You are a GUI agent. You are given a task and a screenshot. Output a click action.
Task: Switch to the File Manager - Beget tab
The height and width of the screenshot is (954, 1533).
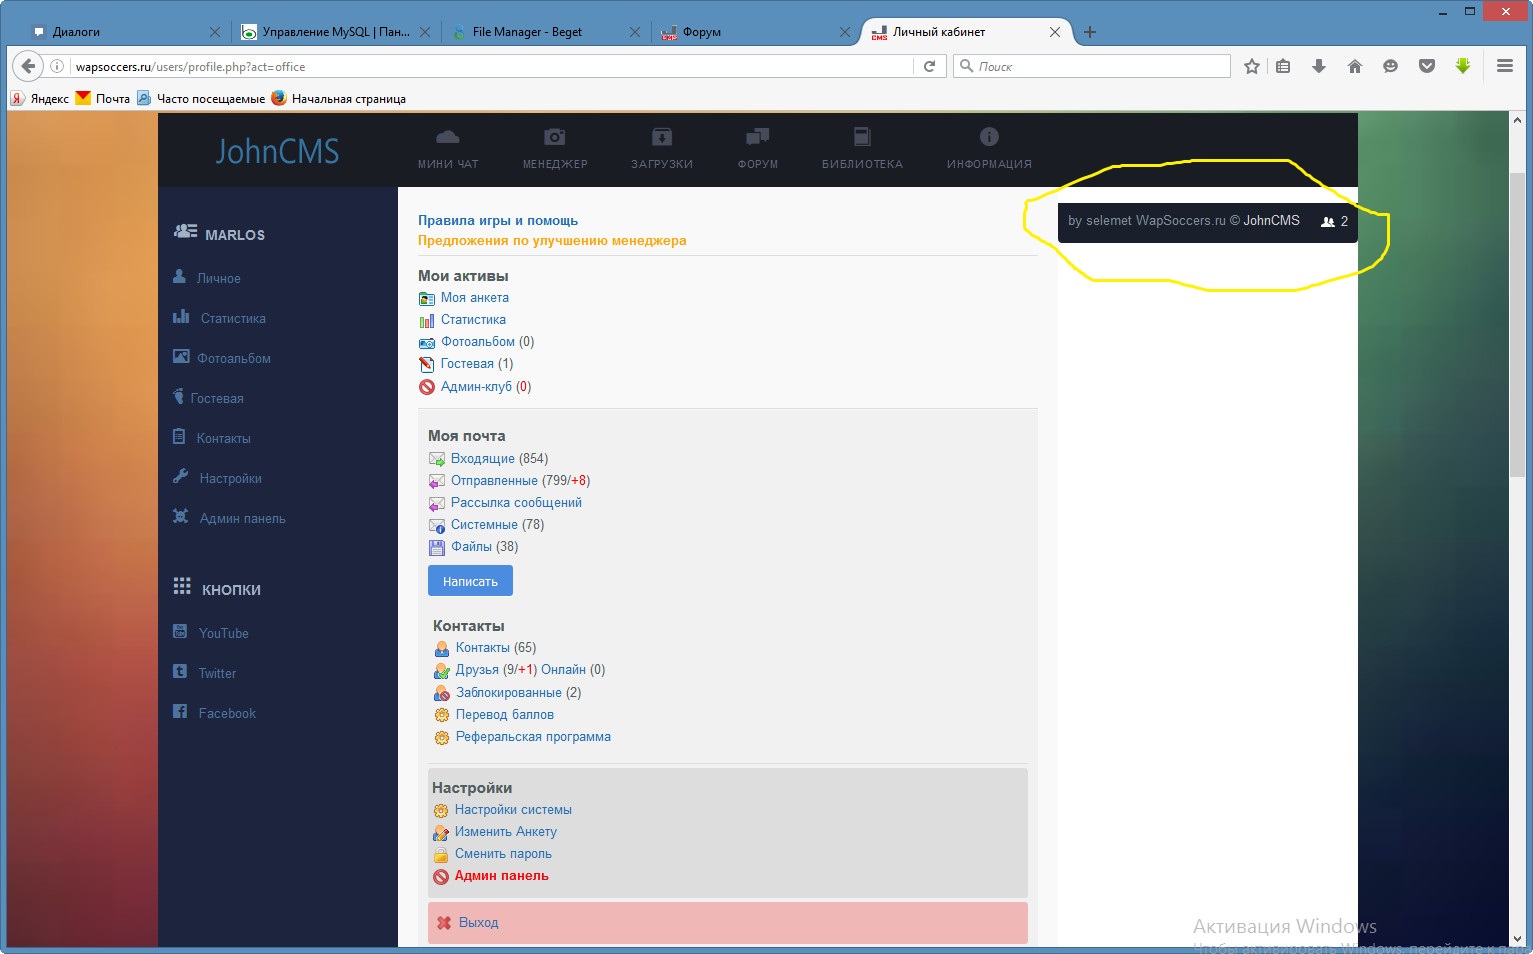(527, 32)
